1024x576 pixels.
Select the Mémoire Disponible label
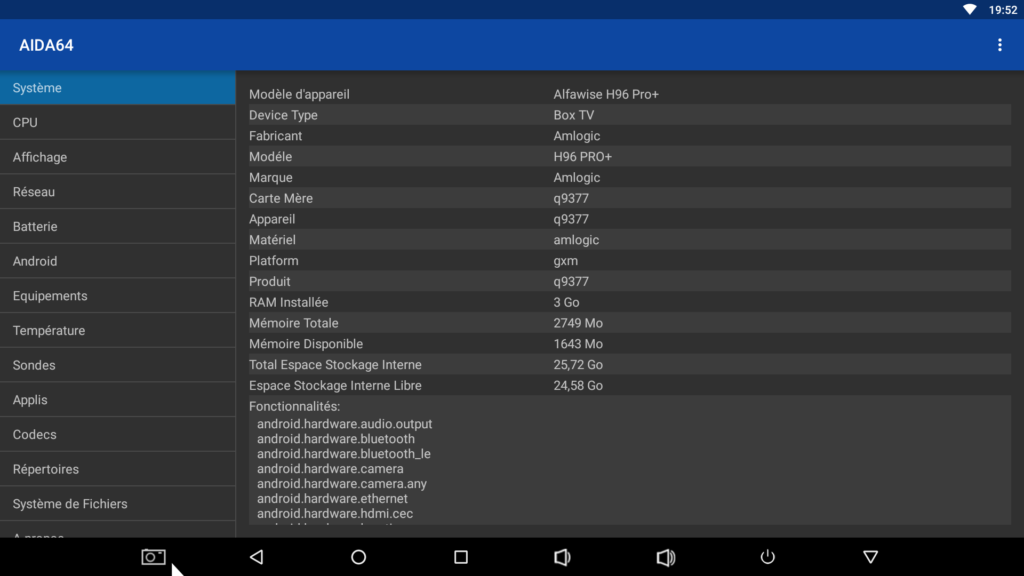pyautogui.click(x=306, y=344)
